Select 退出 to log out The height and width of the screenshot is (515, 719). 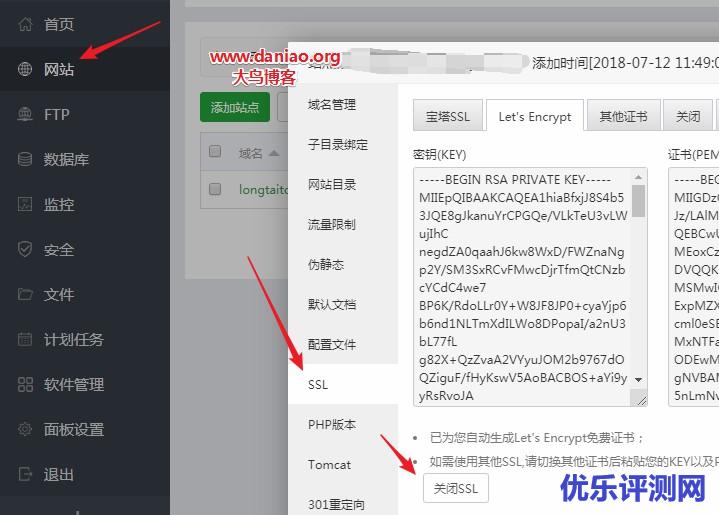click(x=59, y=474)
